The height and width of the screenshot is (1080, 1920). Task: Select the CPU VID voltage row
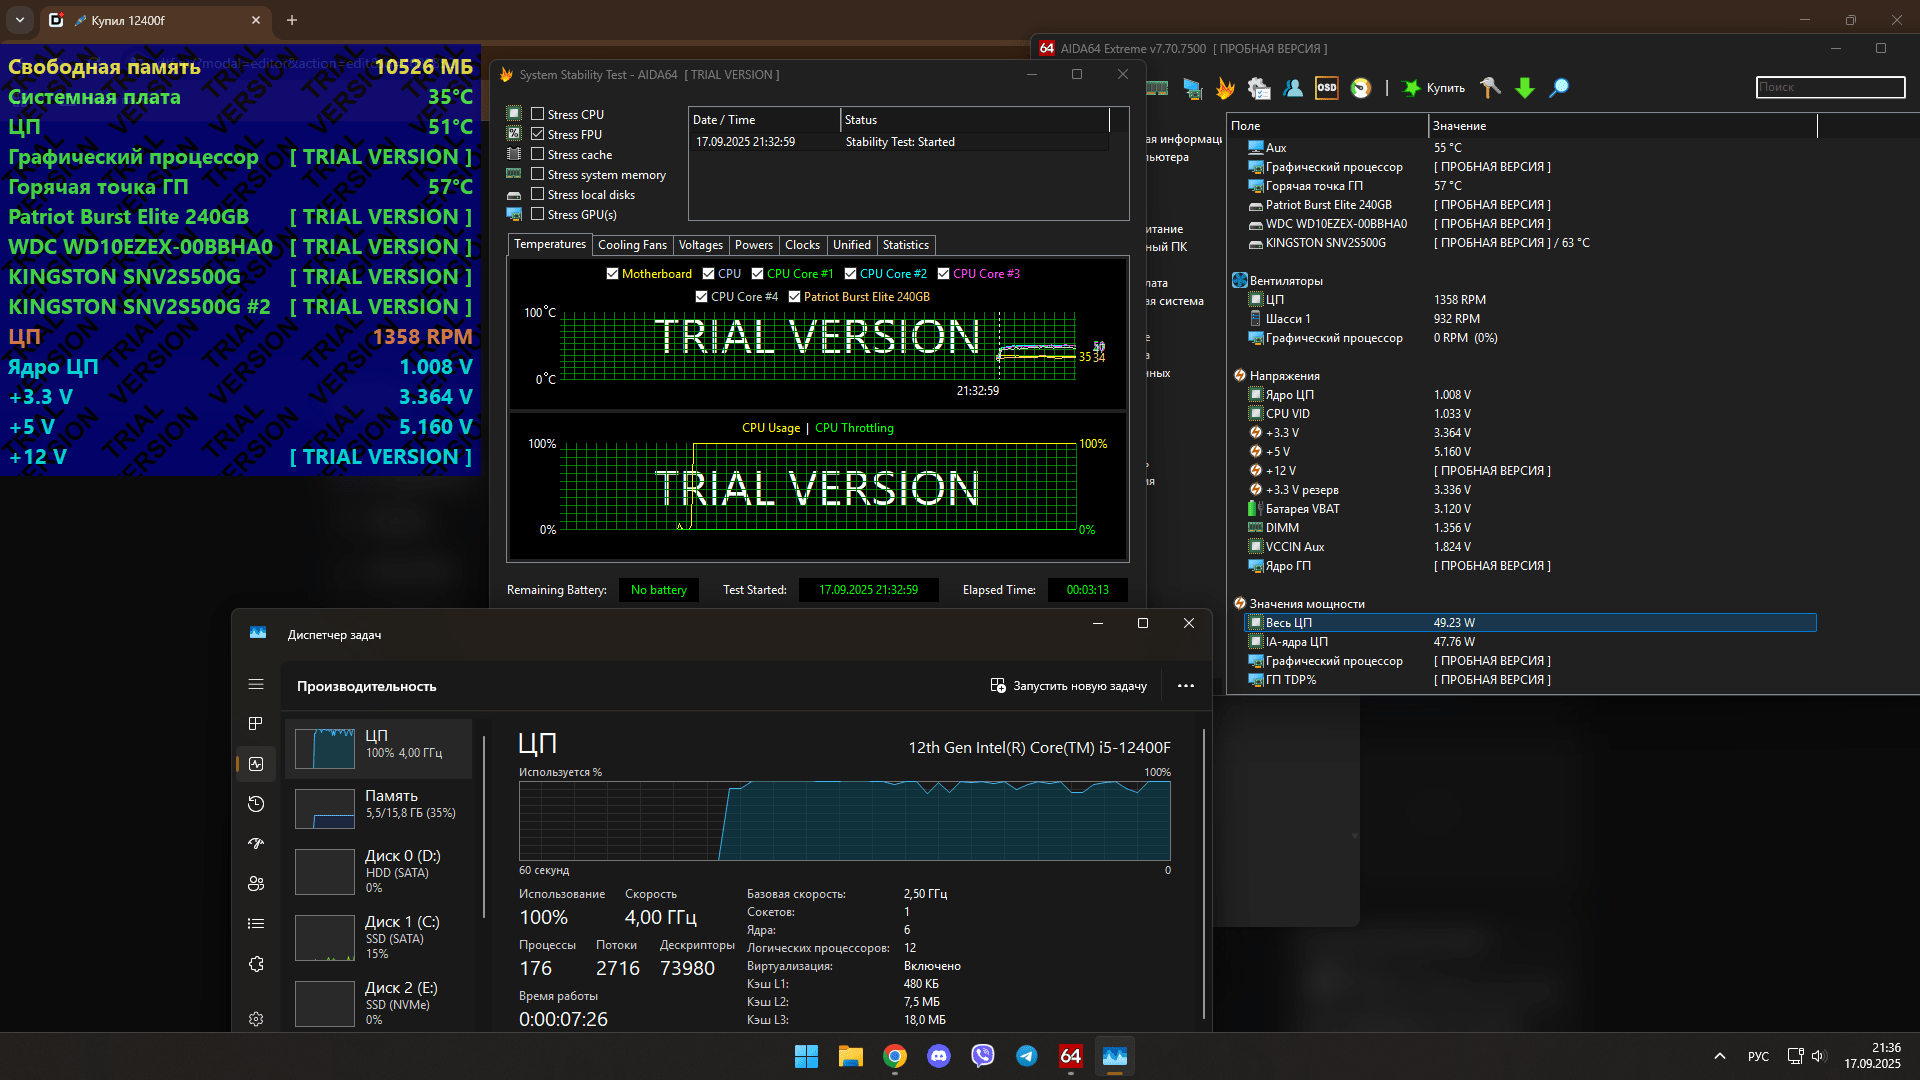pos(1530,414)
